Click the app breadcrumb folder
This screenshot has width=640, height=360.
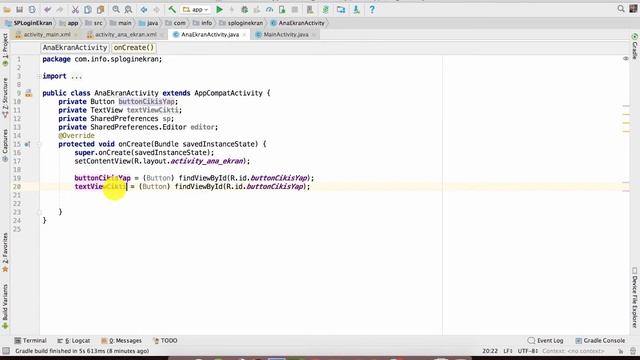click(x=69, y=23)
